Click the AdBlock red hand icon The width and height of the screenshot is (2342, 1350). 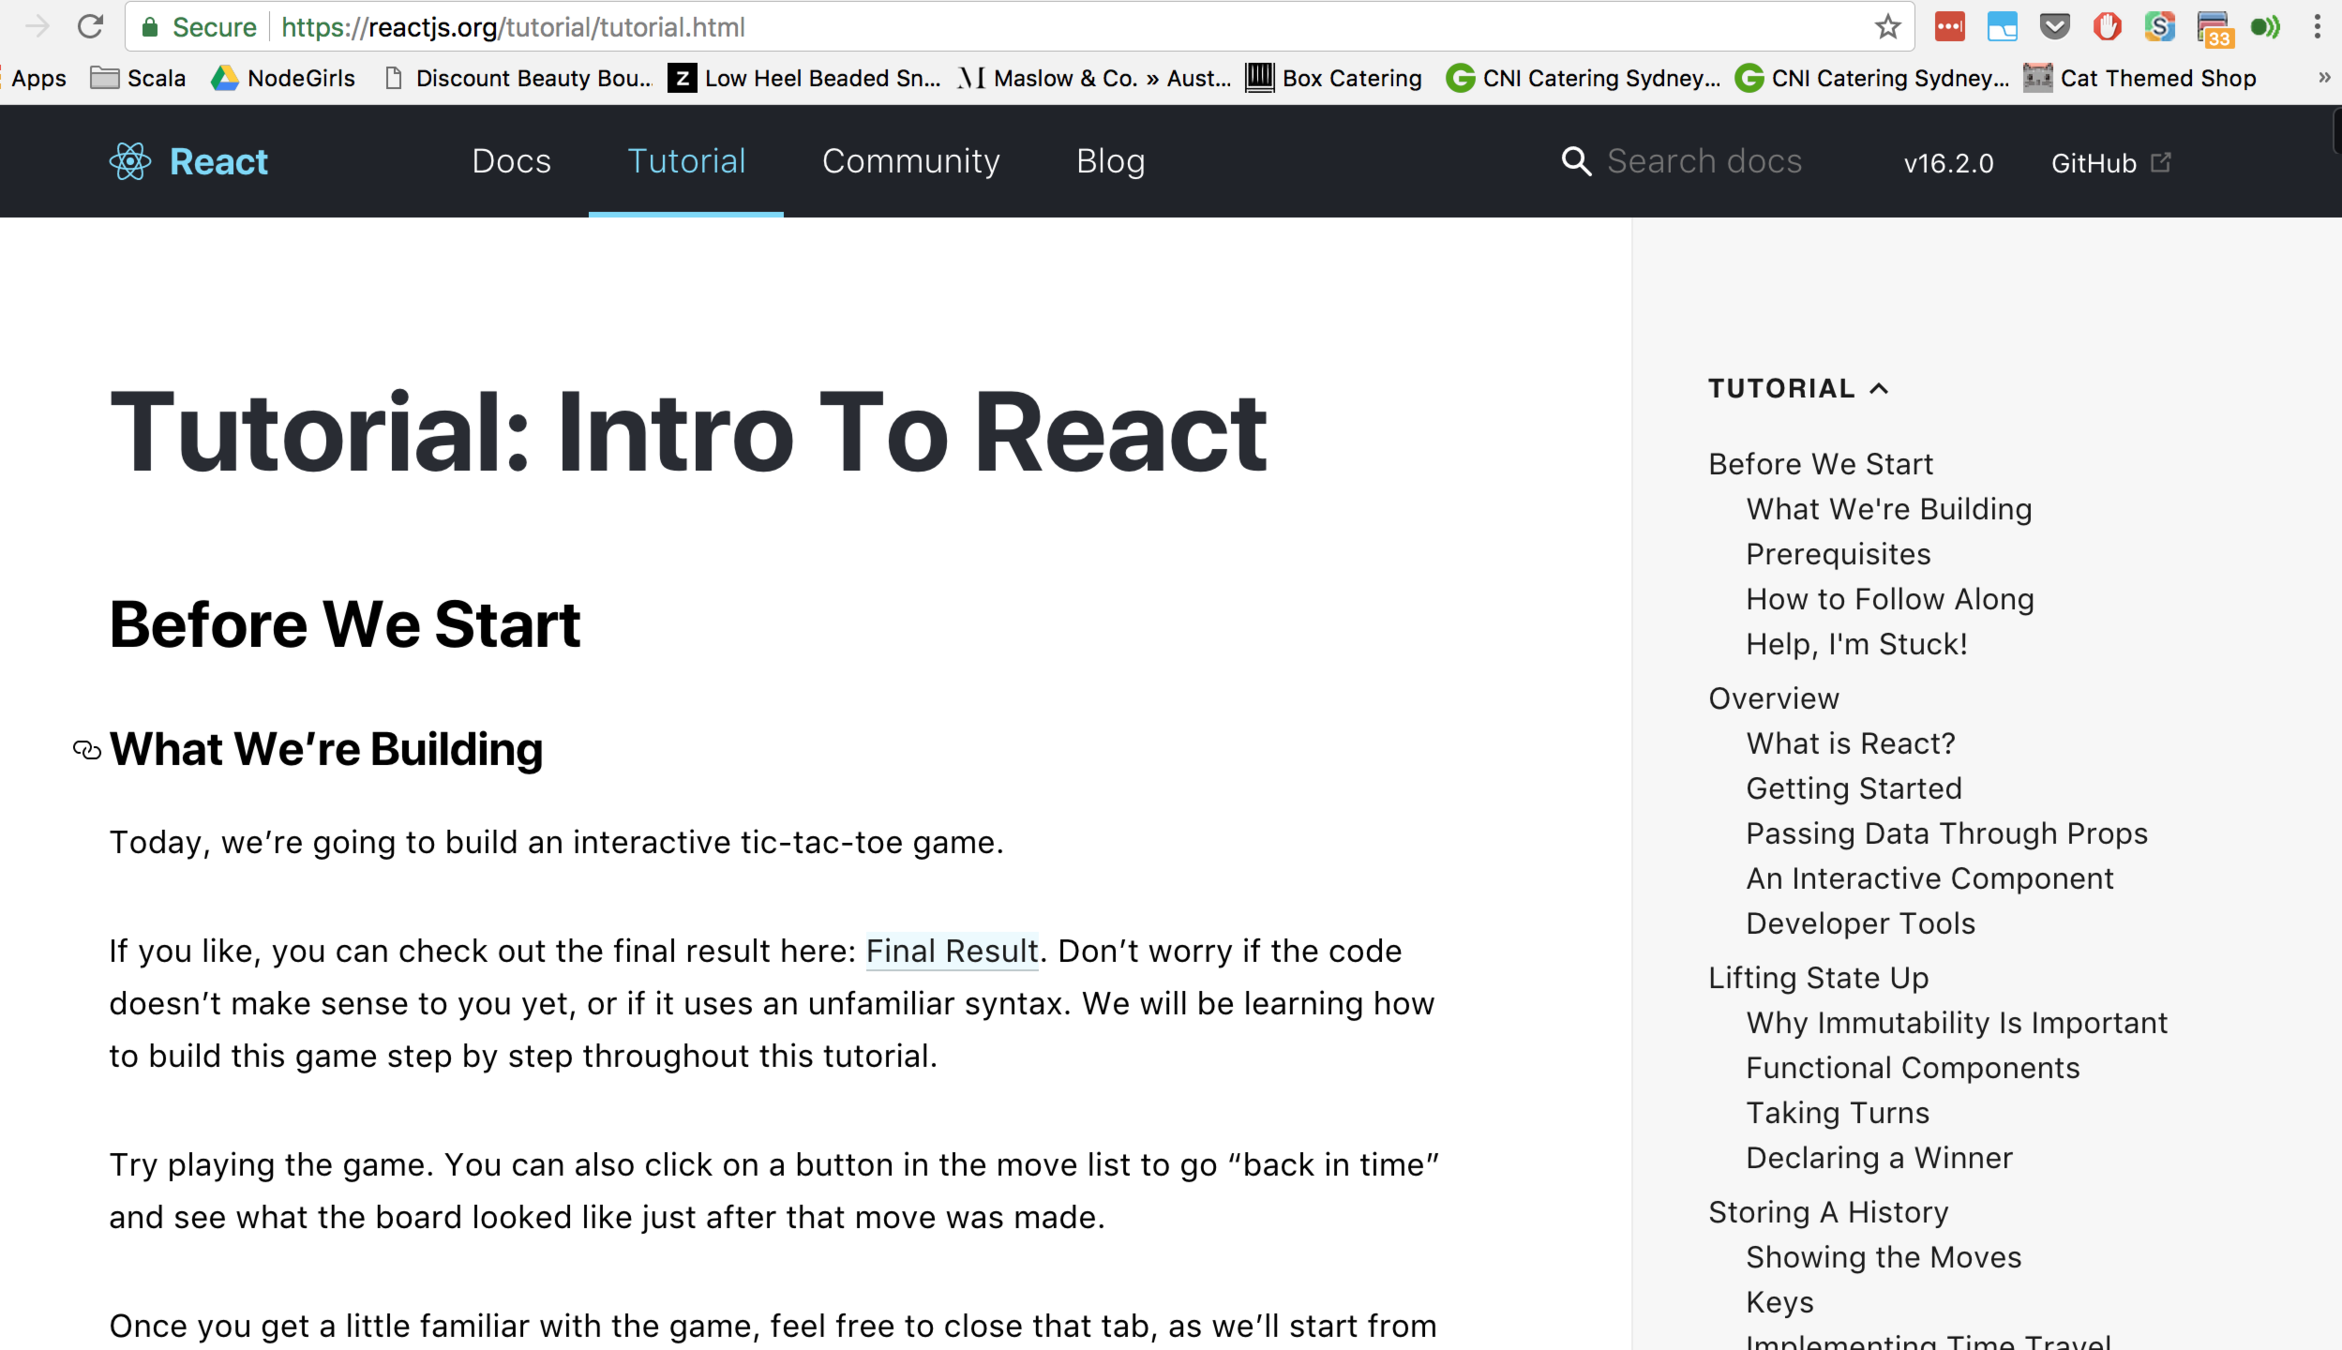(x=2107, y=27)
